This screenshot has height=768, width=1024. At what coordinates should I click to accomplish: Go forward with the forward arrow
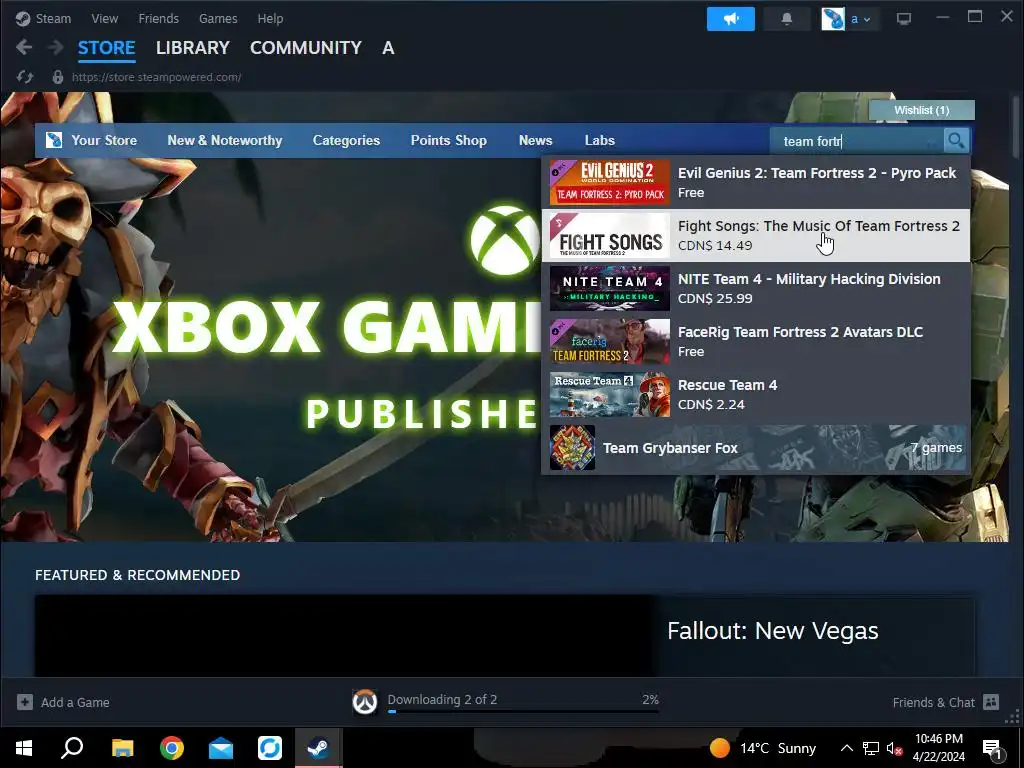56,48
